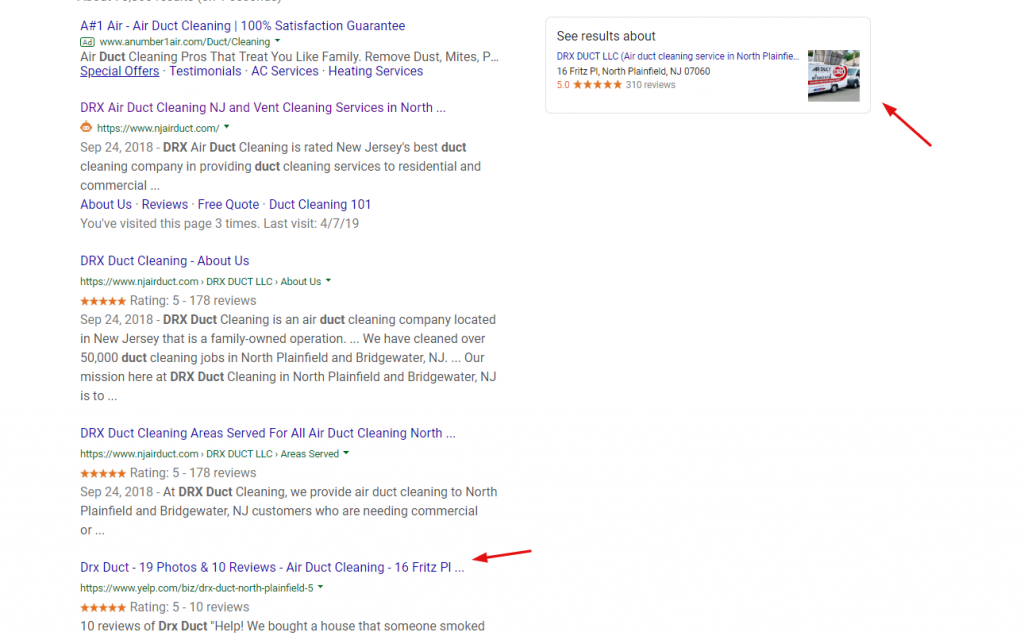Click star rating in DRX About Us result
The width and height of the screenshot is (1024, 636).
point(103,301)
